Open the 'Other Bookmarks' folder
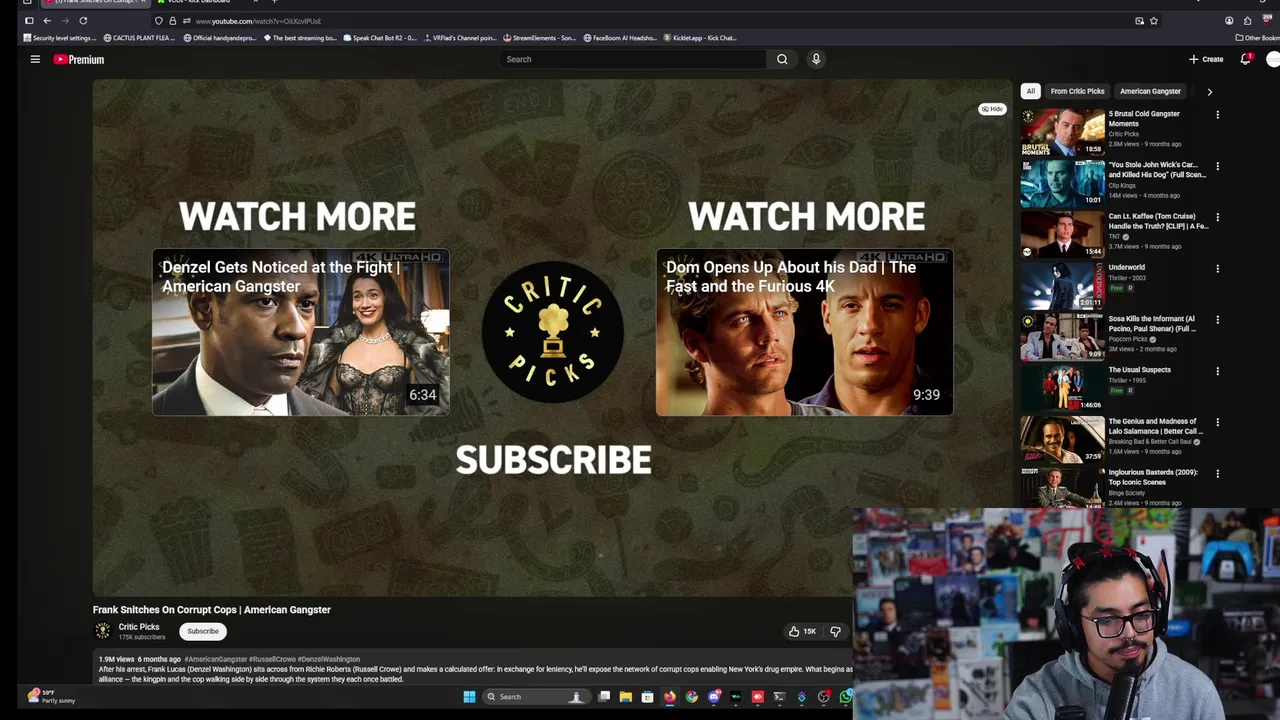The height and width of the screenshot is (720, 1280). pos(1257,38)
